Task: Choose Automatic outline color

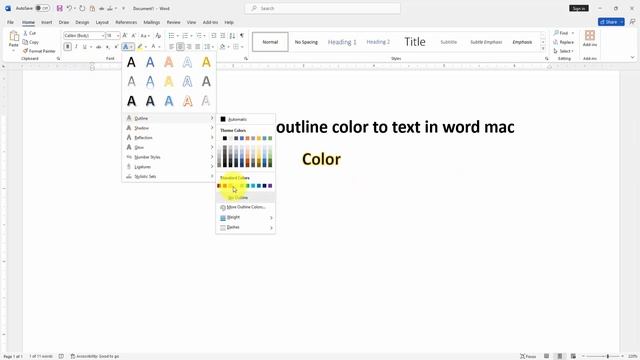Action: click(246, 119)
